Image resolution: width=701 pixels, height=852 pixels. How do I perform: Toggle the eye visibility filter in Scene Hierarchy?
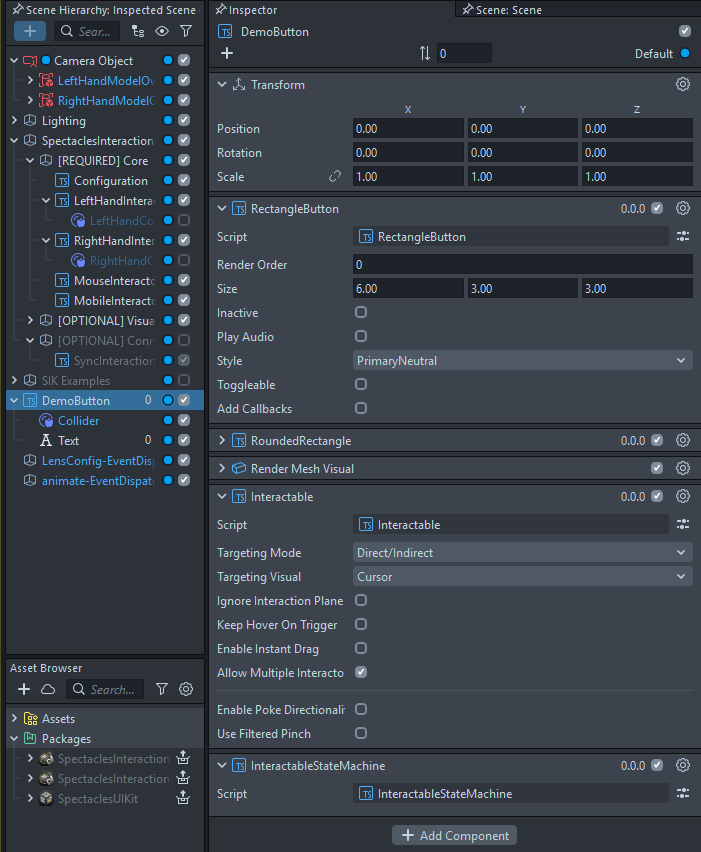(x=161, y=31)
